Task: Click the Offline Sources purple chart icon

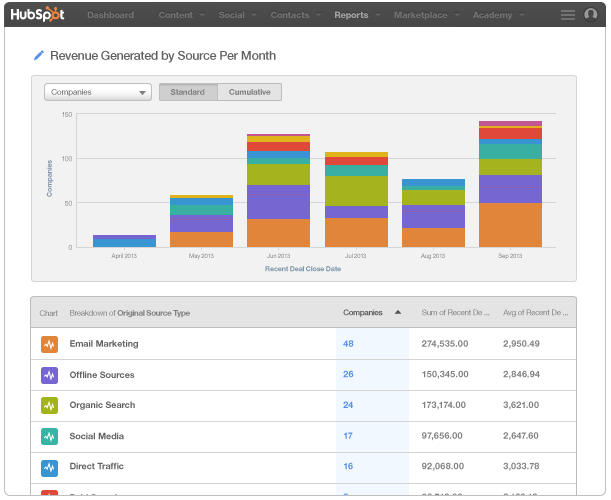Action: 50,375
